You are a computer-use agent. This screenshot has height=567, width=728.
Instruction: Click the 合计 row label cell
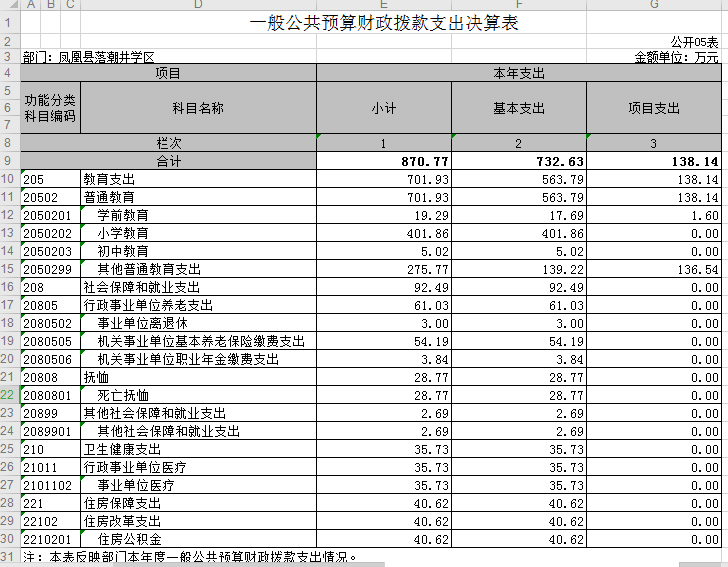click(169, 161)
